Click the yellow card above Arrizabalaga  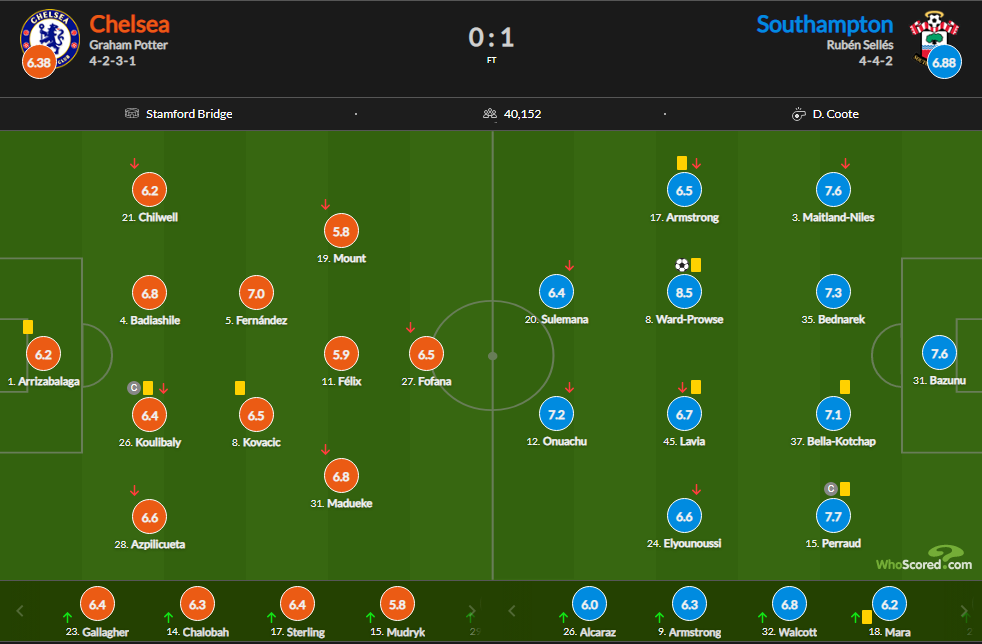[x=28, y=326]
